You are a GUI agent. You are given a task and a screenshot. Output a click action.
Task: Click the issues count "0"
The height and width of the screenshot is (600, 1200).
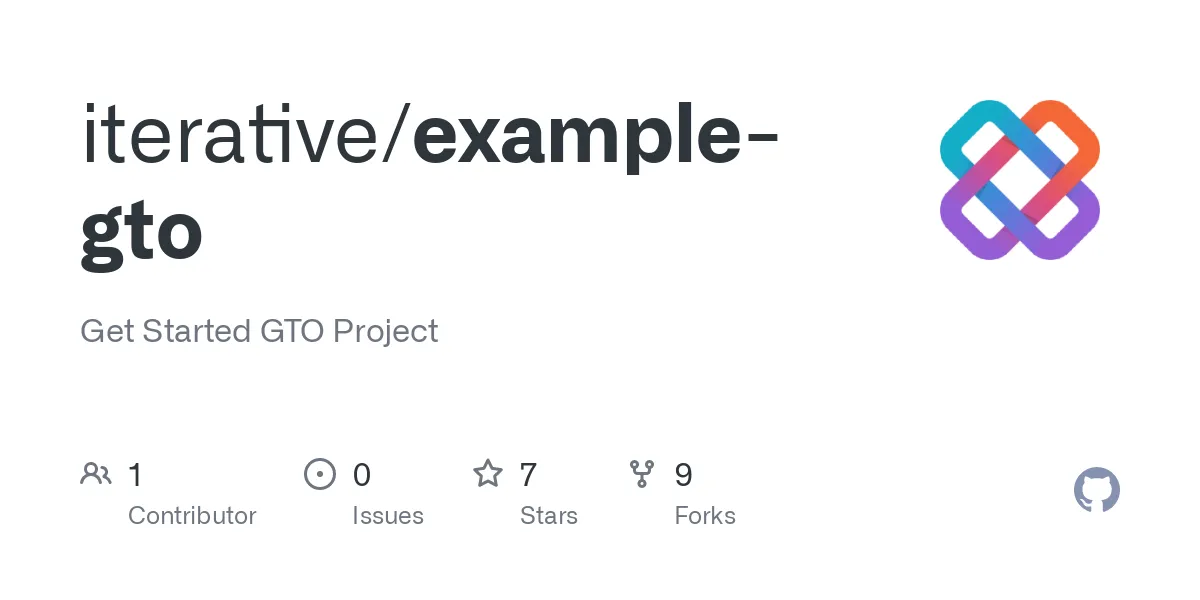coord(362,474)
